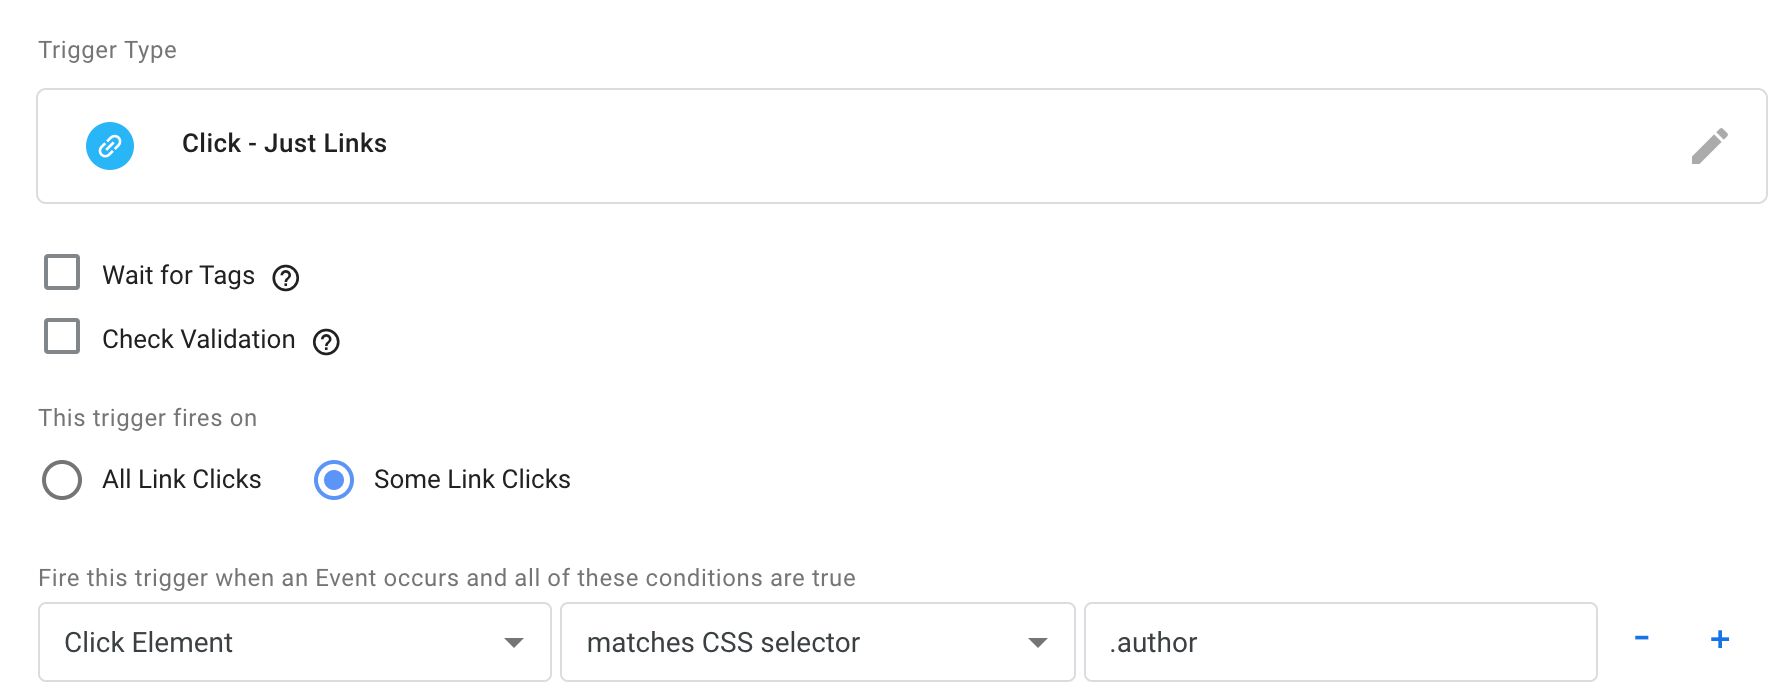Click the Click - Just Links trigger type box
The image size is (1780, 700).
(902, 146)
